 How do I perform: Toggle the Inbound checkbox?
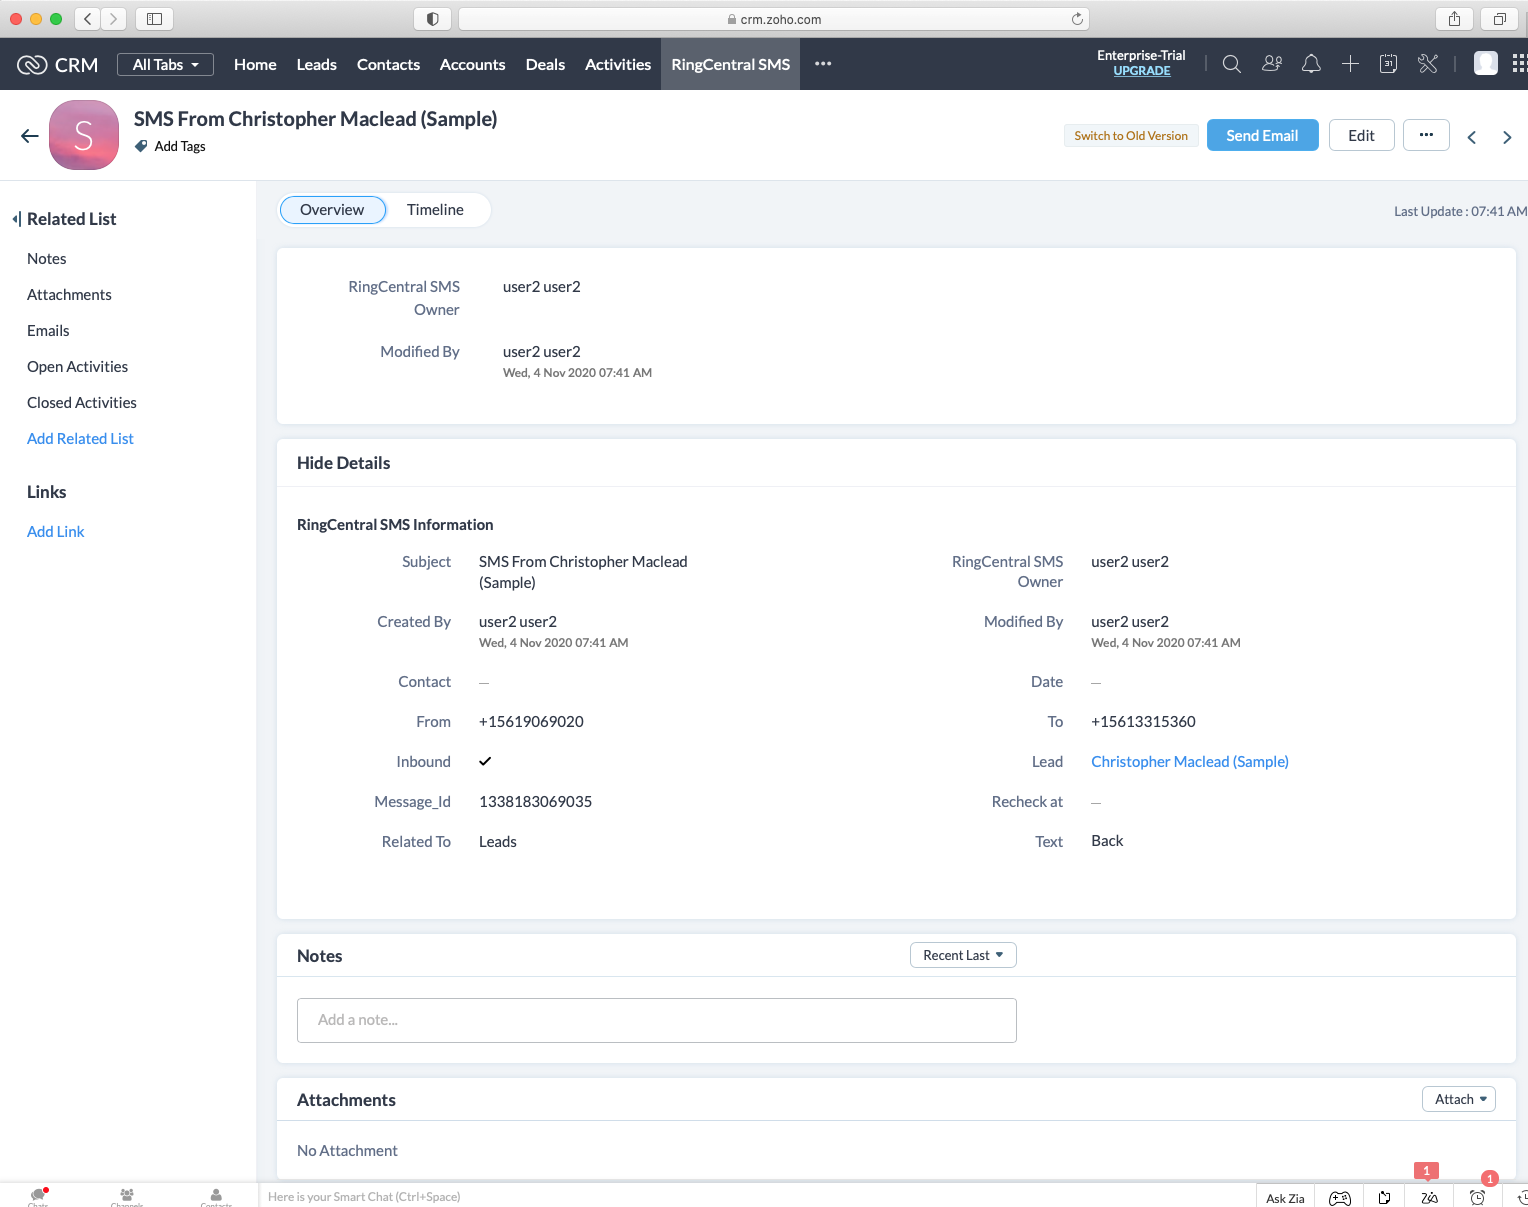click(x=485, y=761)
